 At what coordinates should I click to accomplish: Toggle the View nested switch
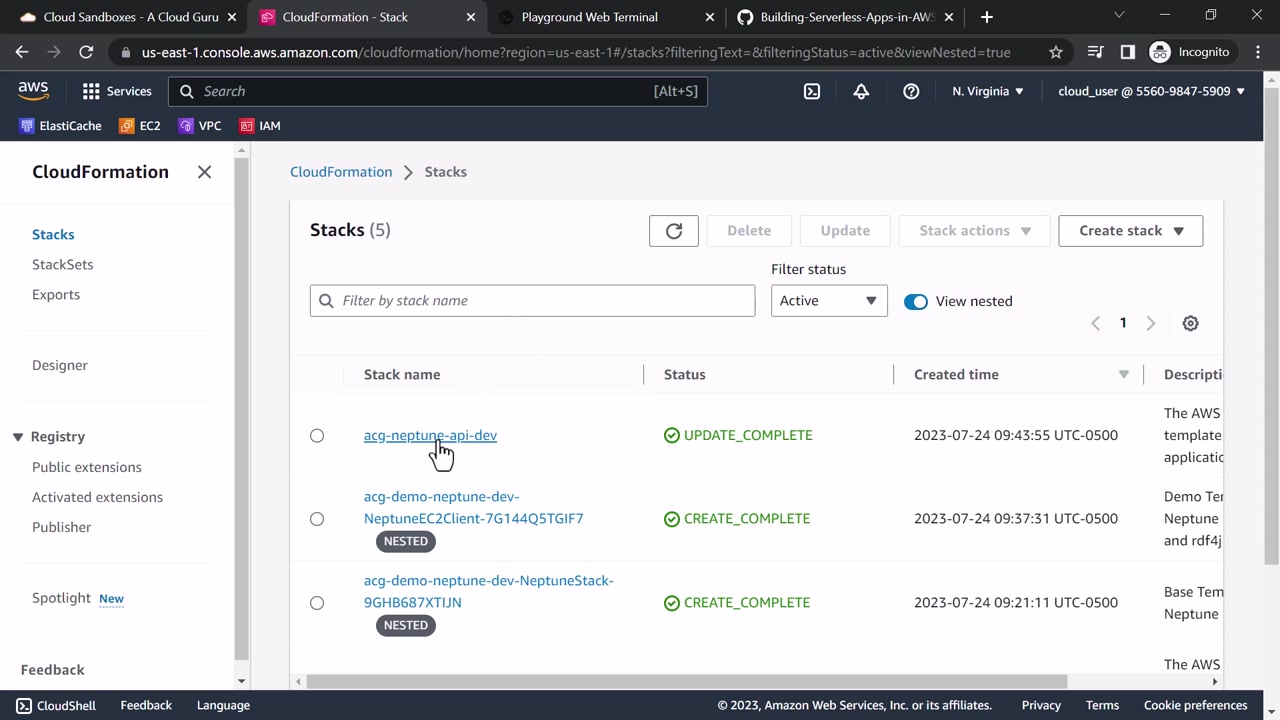click(x=915, y=301)
